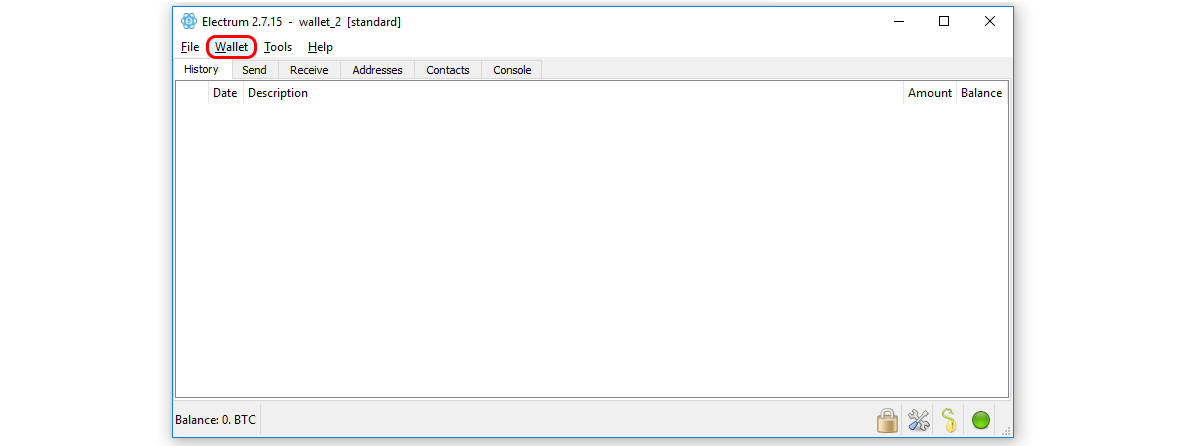Switch to the Console tab

pyautogui.click(x=512, y=70)
